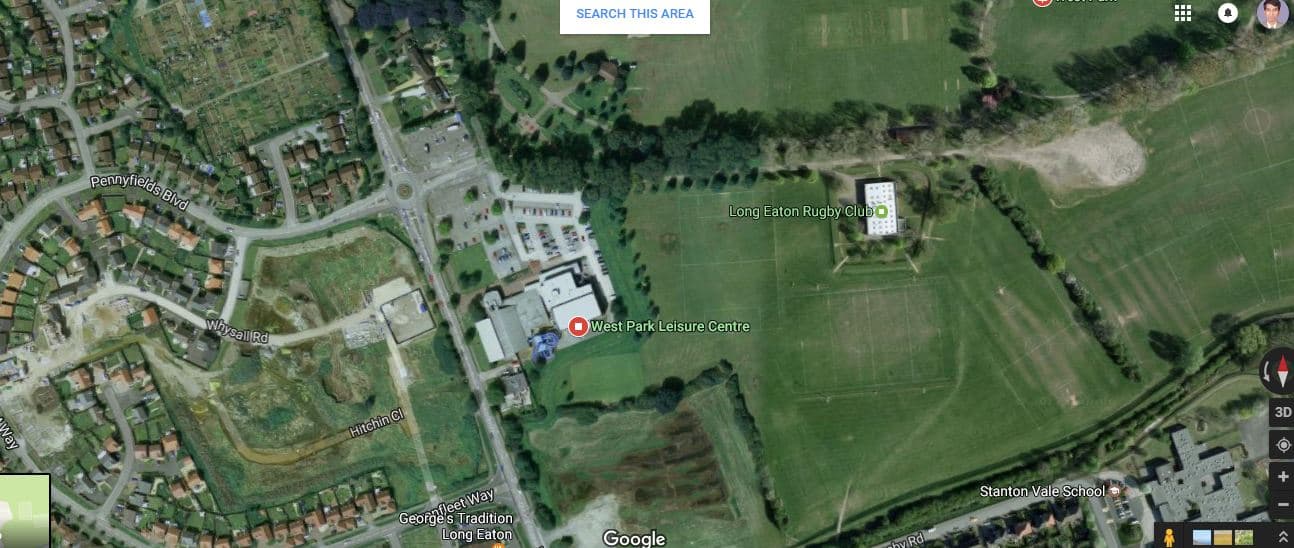Open the notifications bell

(x=1228, y=13)
